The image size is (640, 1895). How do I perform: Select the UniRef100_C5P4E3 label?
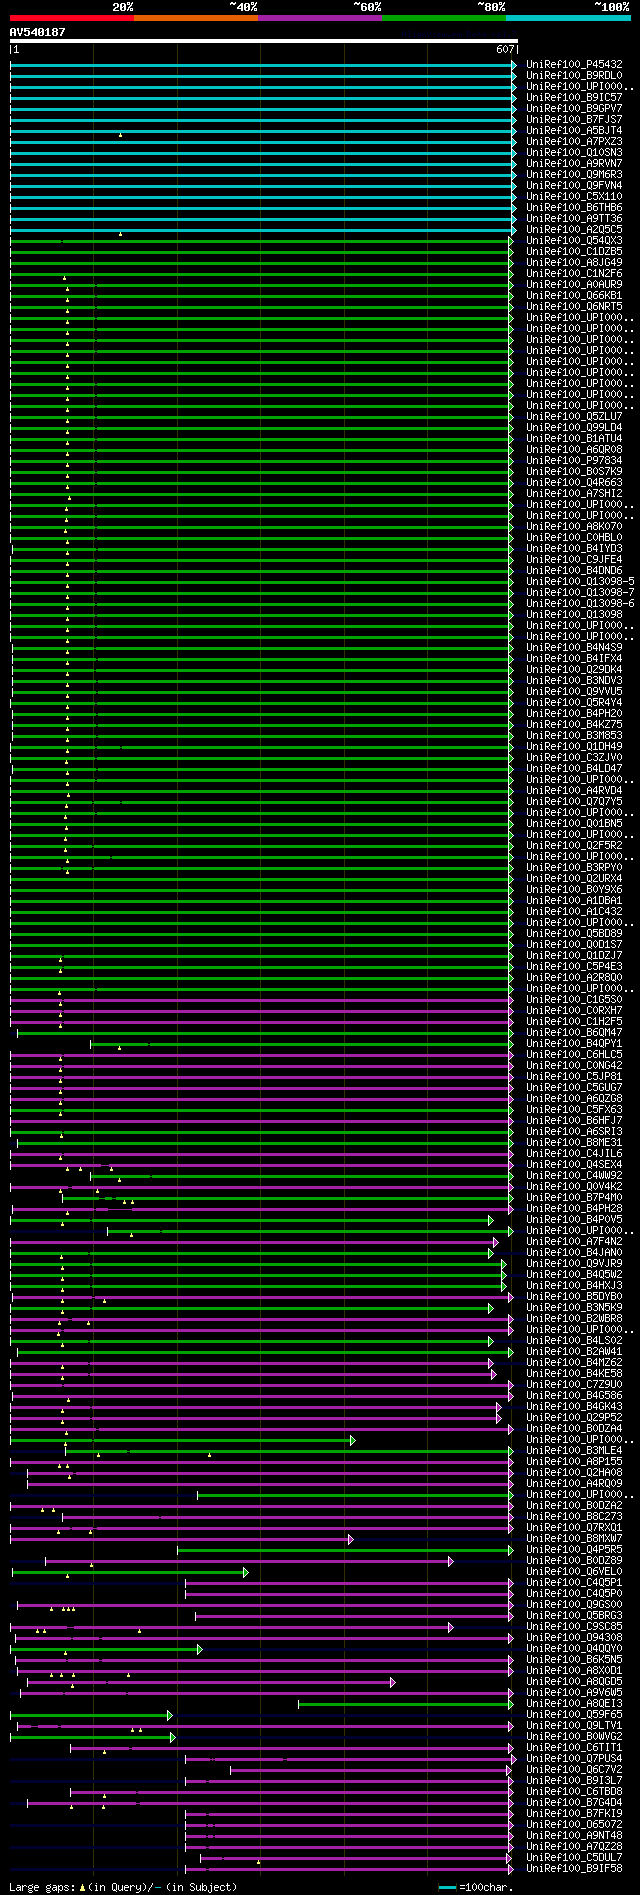coord(574,966)
